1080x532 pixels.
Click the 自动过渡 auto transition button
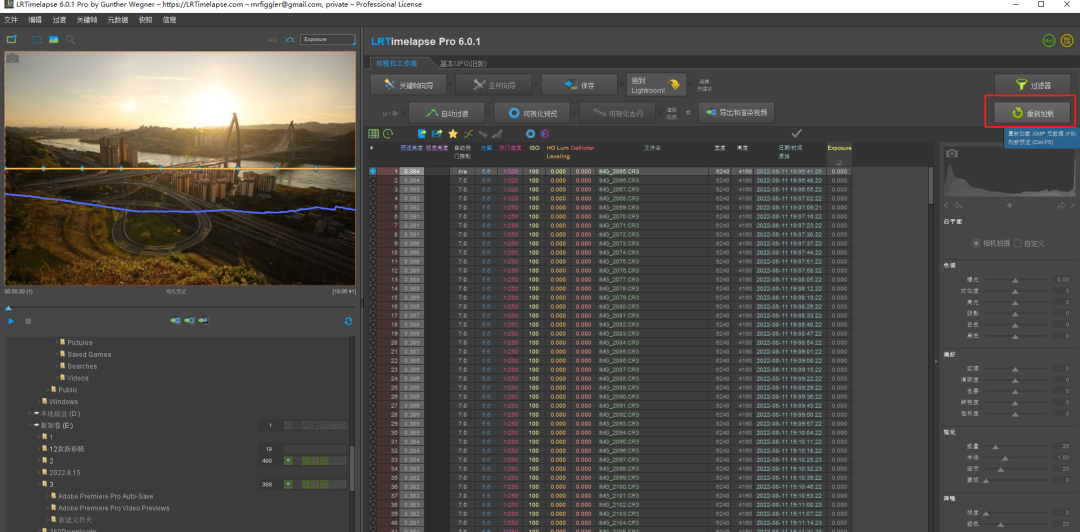point(449,113)
